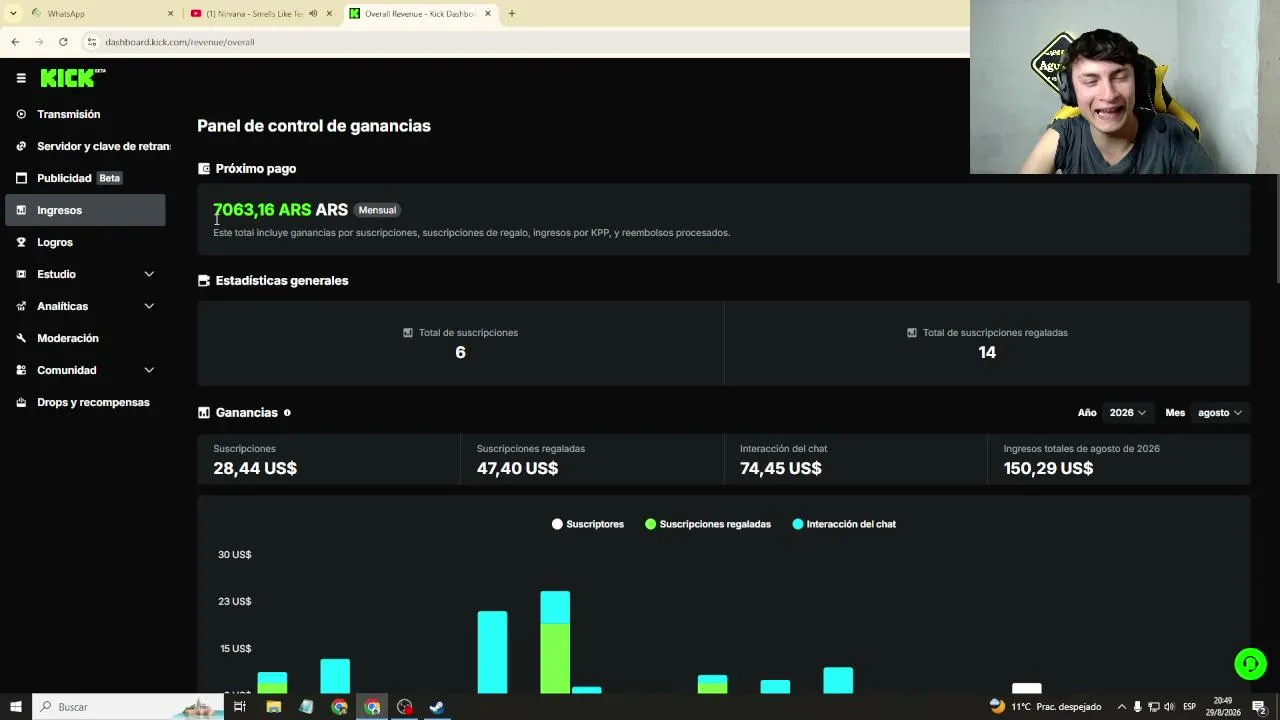The height and width of the screenshot is (720, 1280).
Task: Close the Nirvana YouTube tab
Action: pos(329,14)
